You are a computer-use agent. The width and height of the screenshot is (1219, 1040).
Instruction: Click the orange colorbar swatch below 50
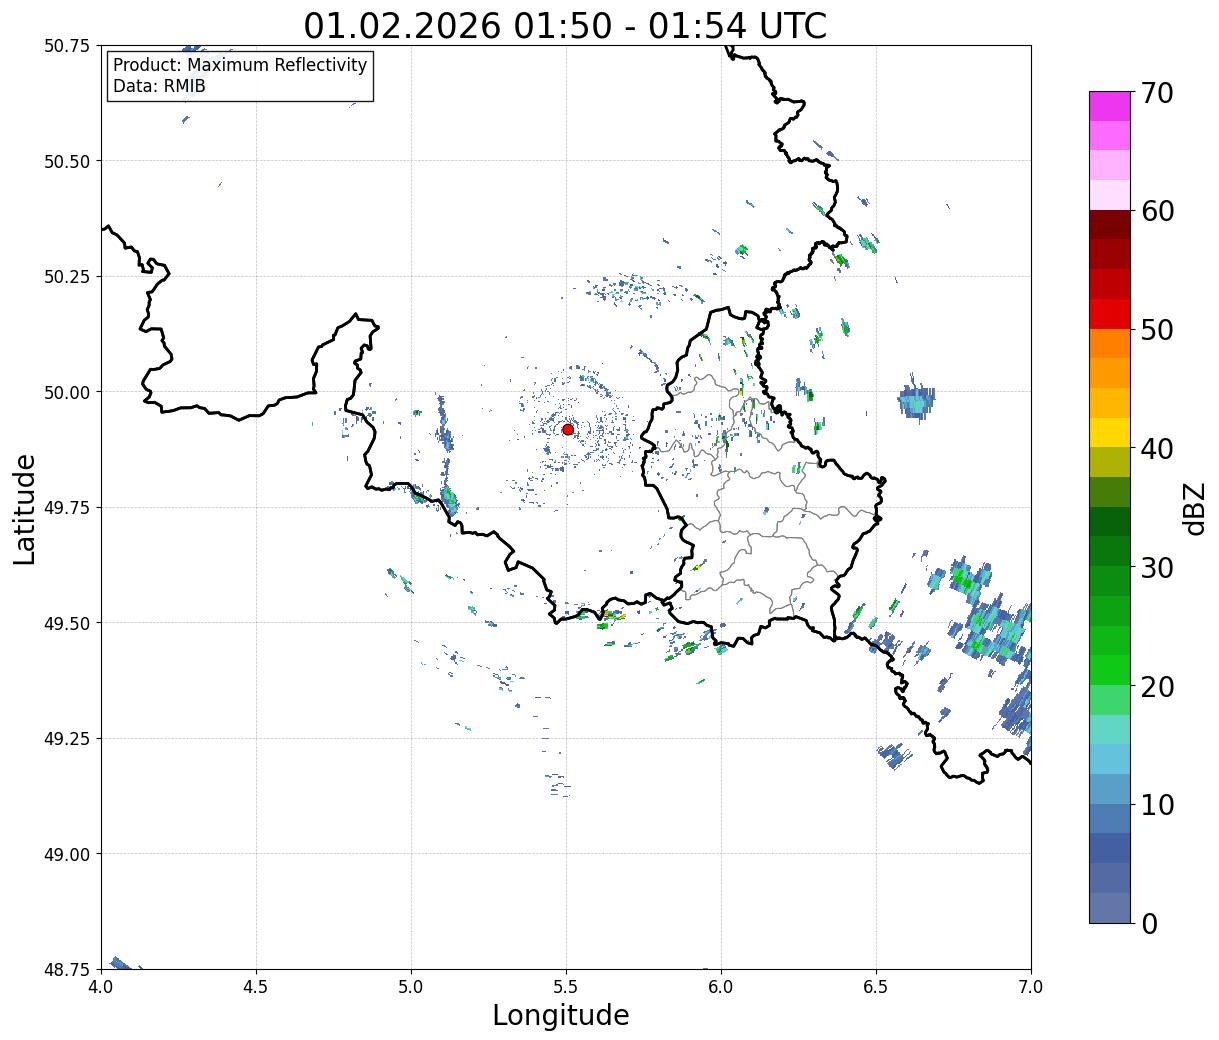point(1110,344)
